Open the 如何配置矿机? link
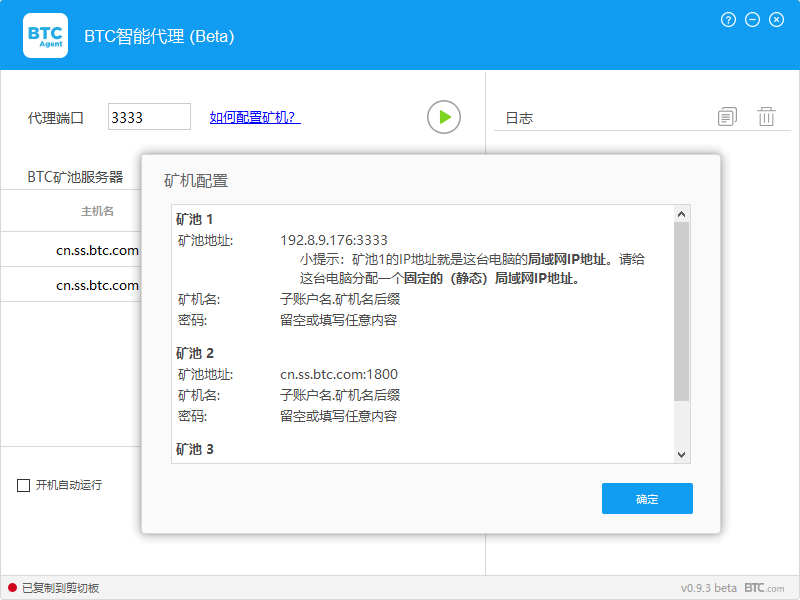This screenshot has width=800, height=600. point(255,117)
